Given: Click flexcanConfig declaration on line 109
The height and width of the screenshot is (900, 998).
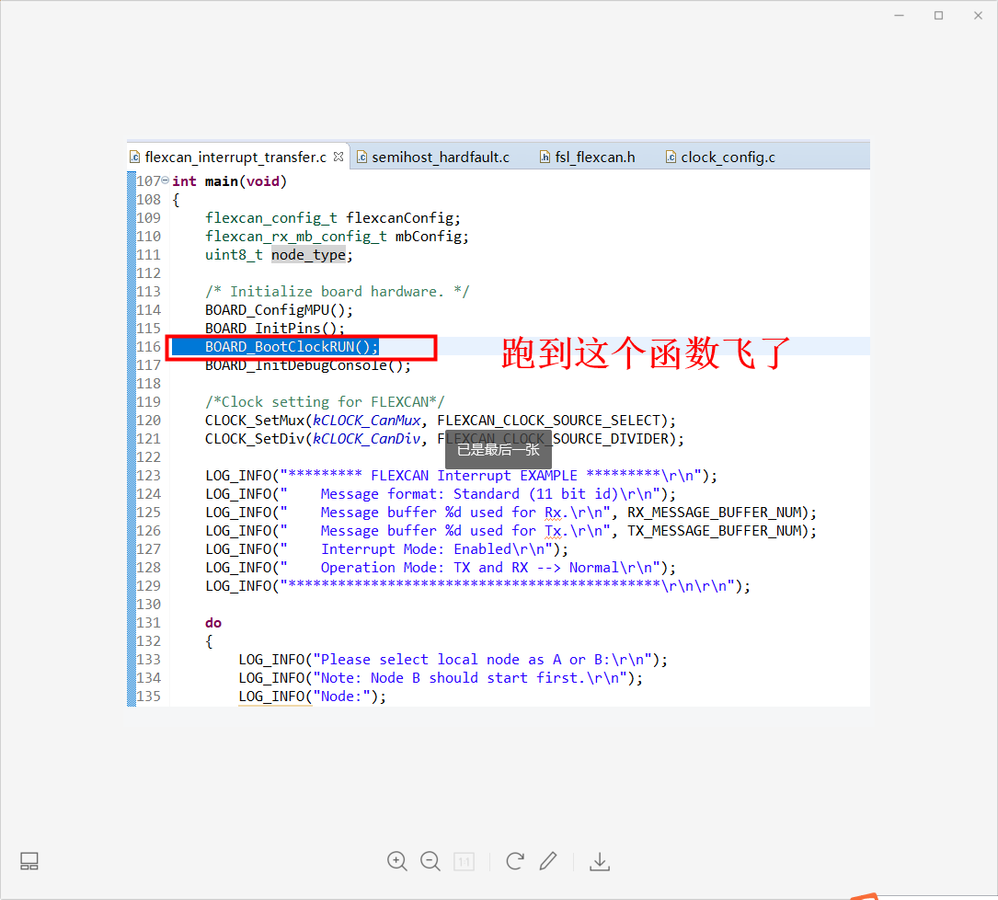Looking at the screenshot, I should tap(400, 218).
